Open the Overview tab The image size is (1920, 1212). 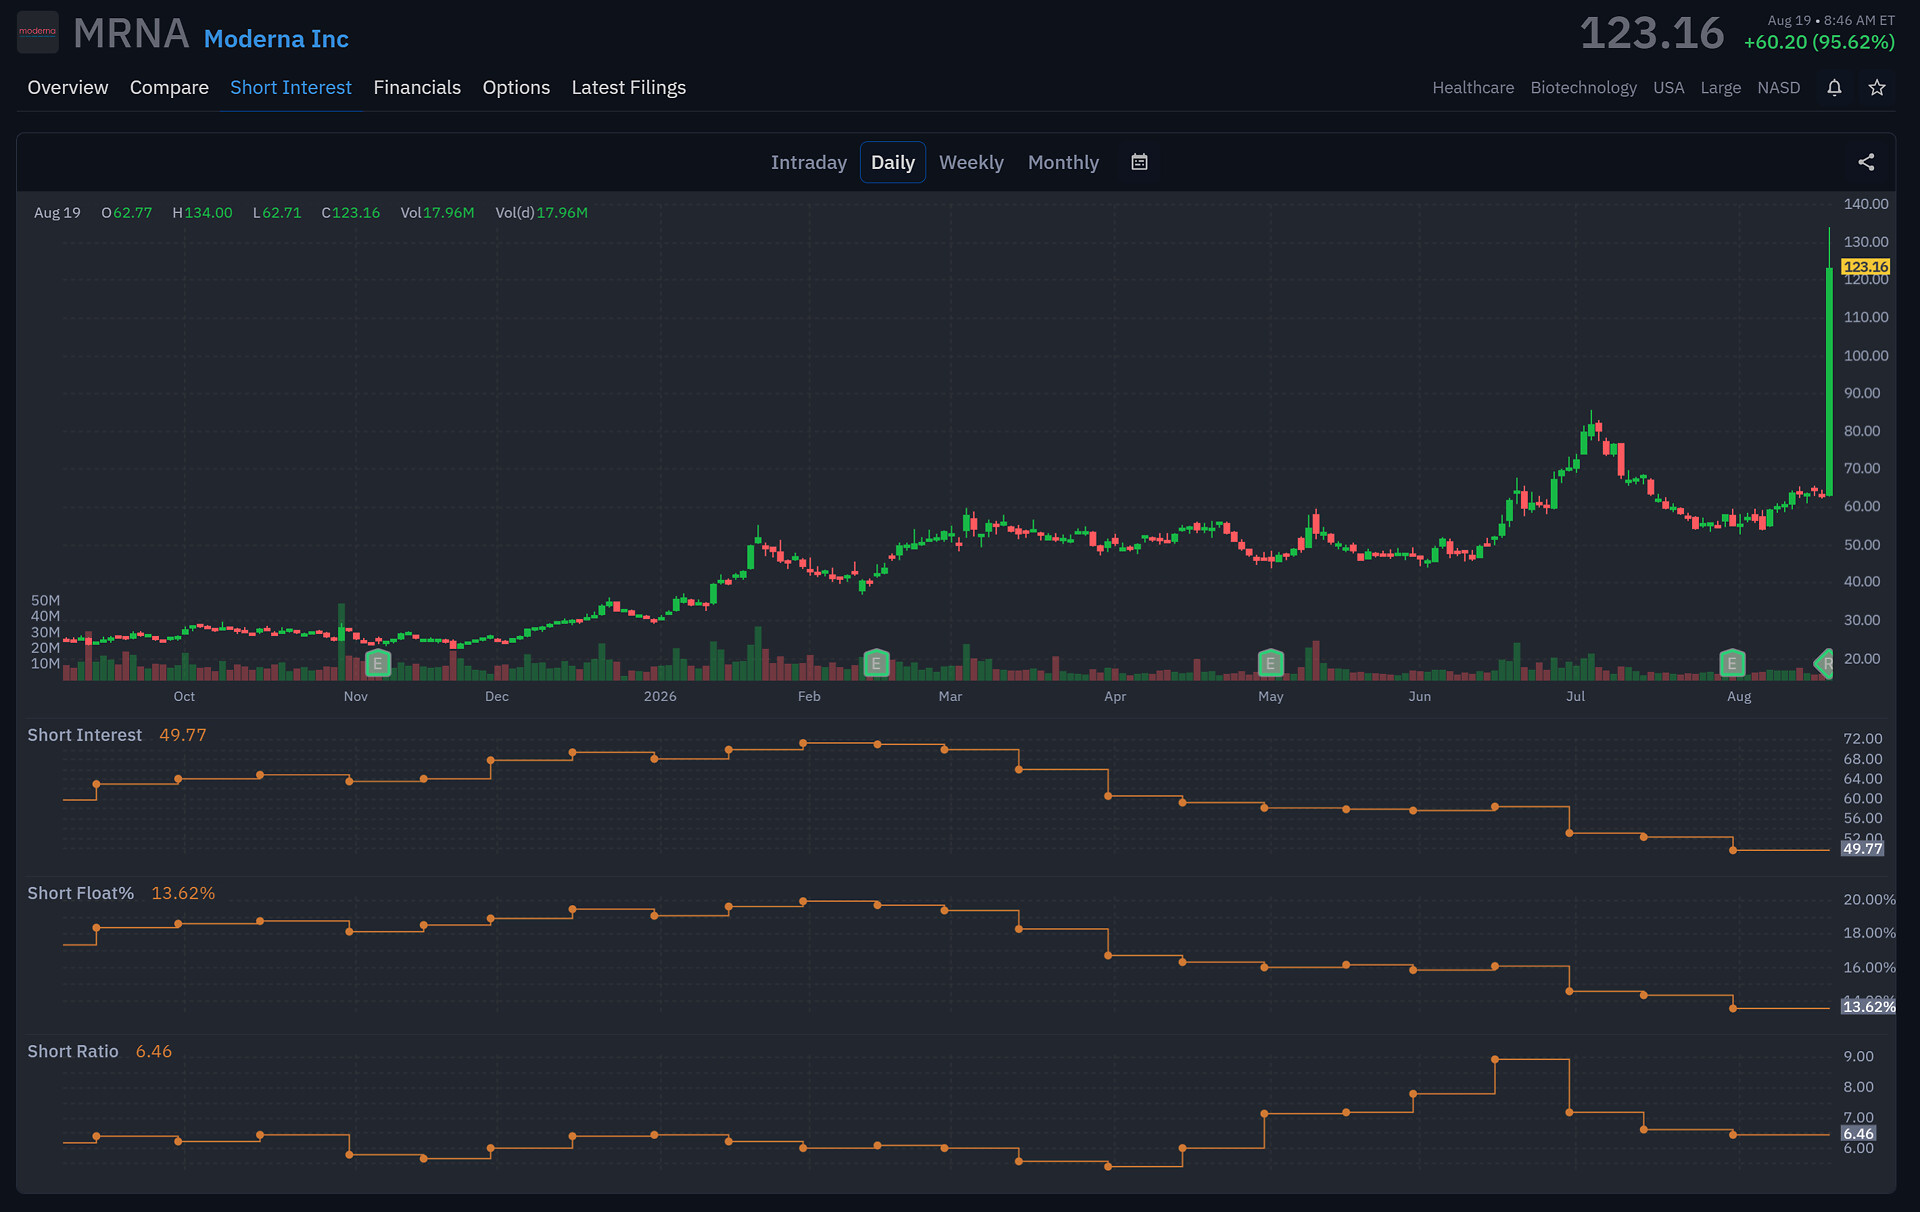pyautogui.click(x=68, y=88)
